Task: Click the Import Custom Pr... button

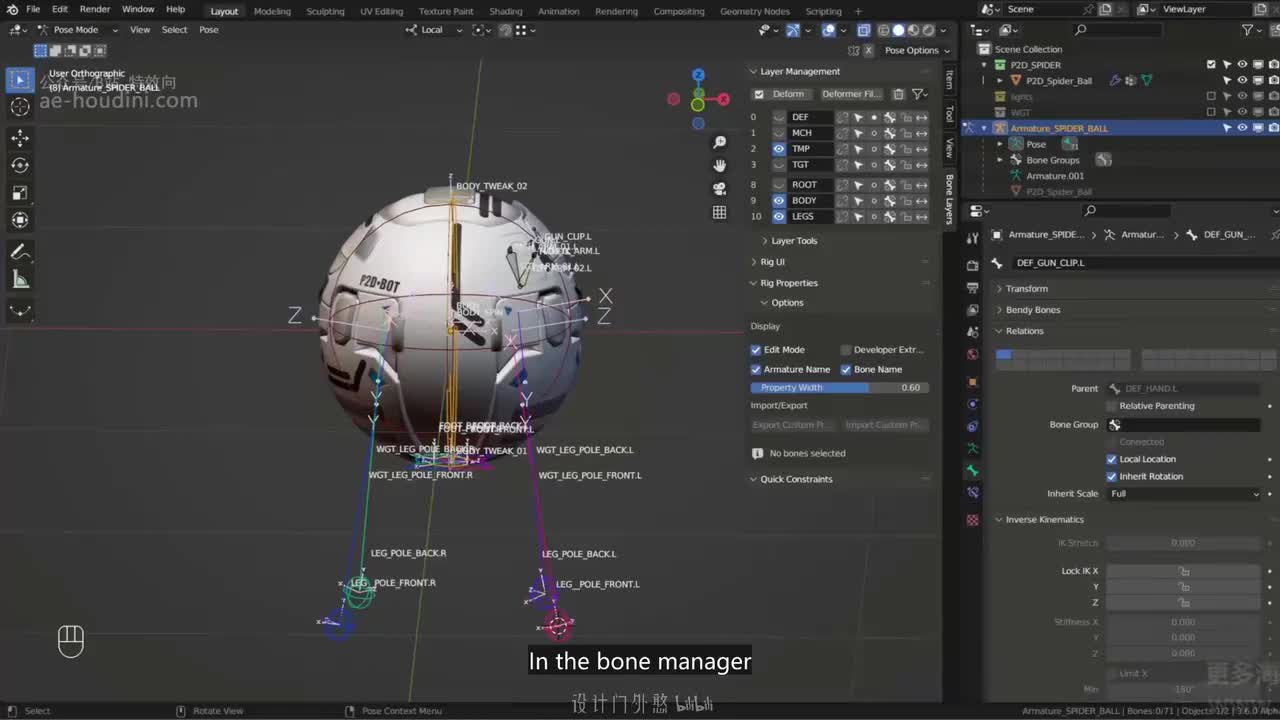Action: (x=886, y=425)
